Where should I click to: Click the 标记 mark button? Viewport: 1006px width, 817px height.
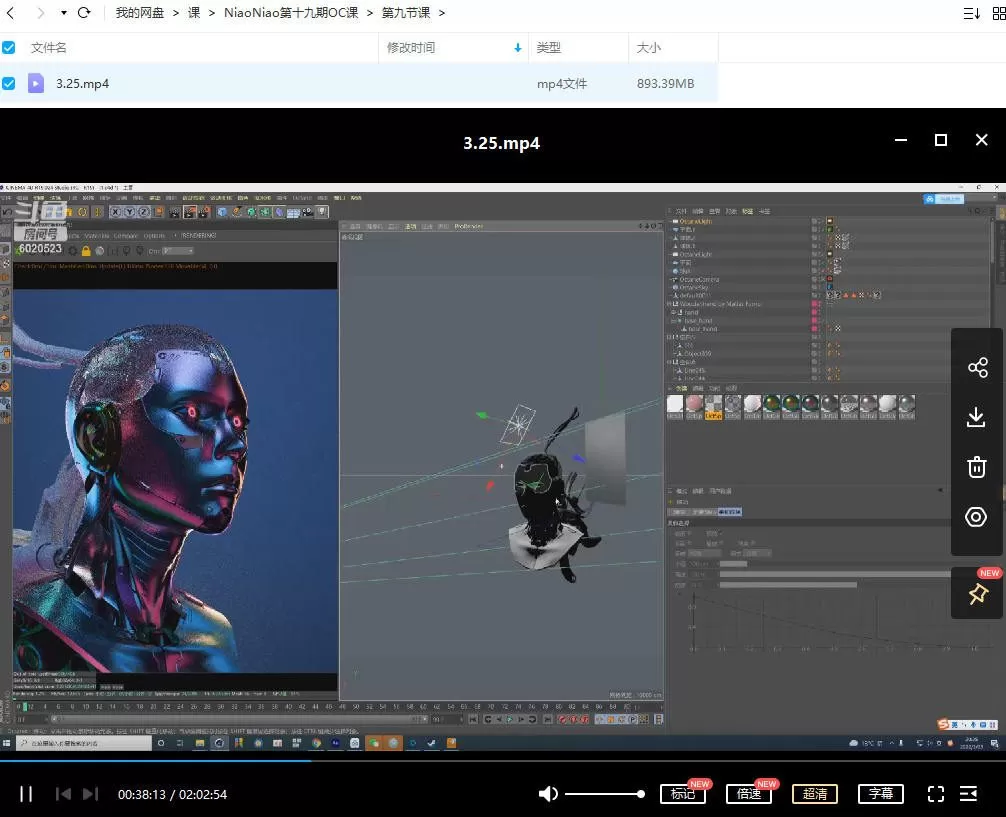click(683, 794)
